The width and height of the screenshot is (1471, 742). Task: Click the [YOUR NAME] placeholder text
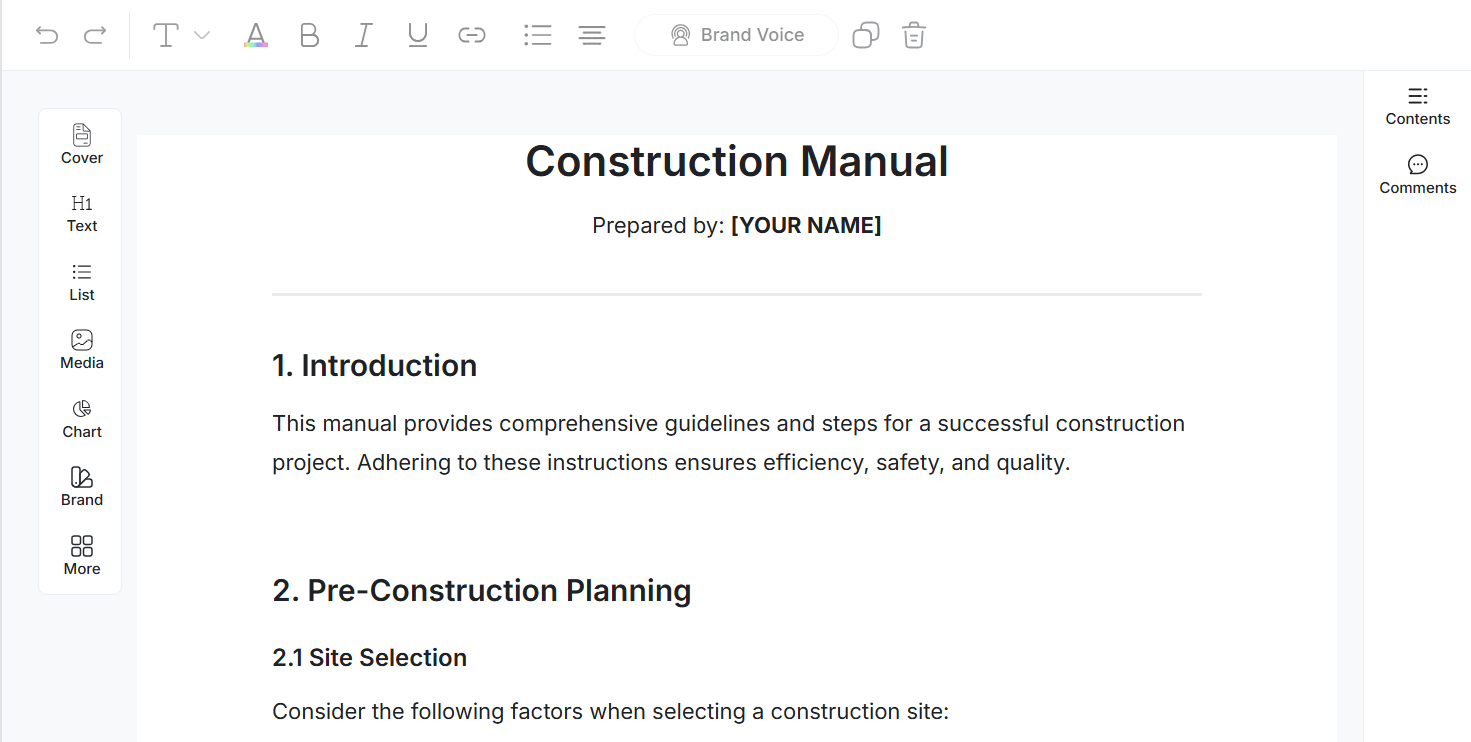(806, 225)
